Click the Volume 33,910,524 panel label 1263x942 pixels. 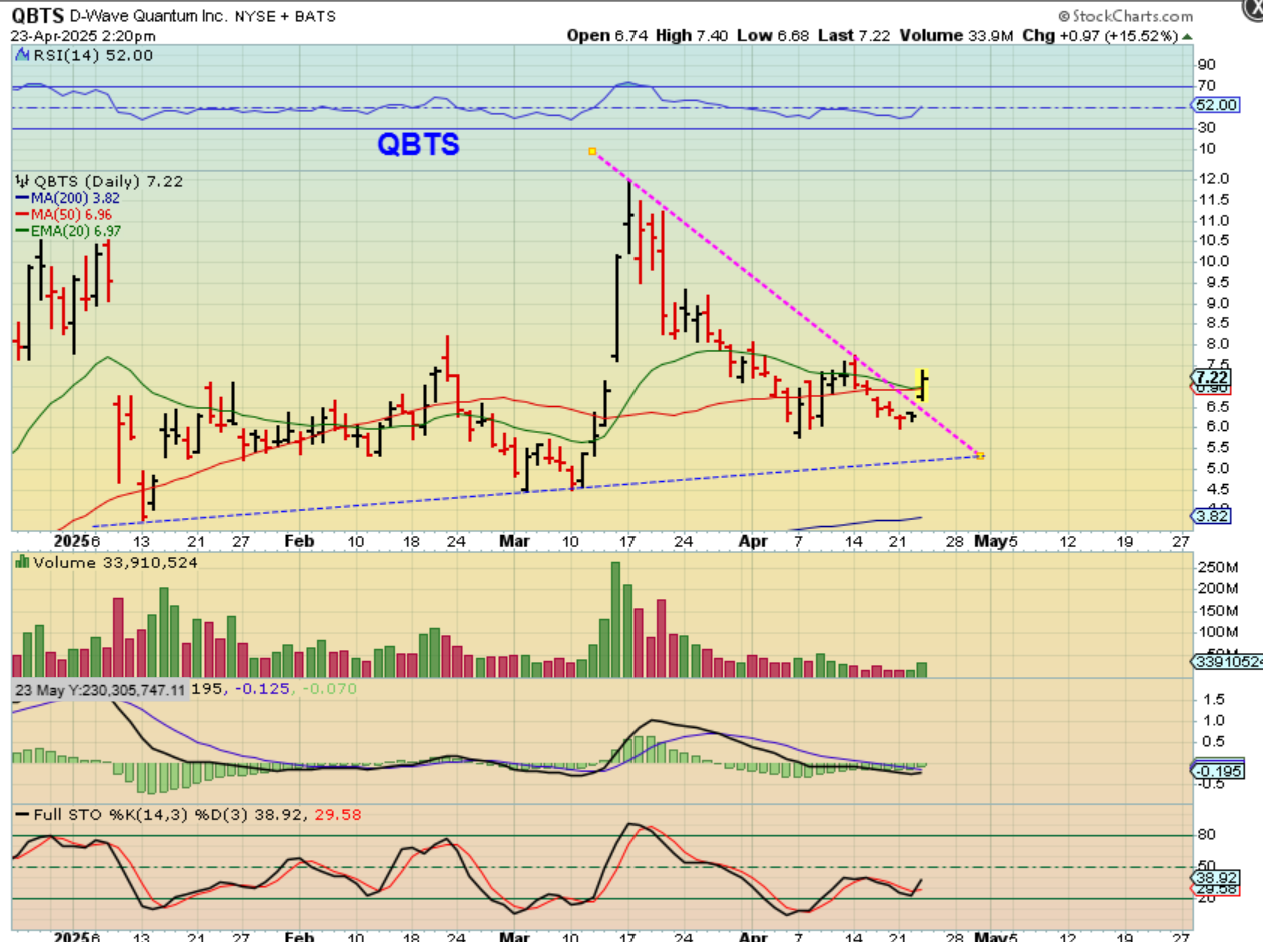pos(106,563)
